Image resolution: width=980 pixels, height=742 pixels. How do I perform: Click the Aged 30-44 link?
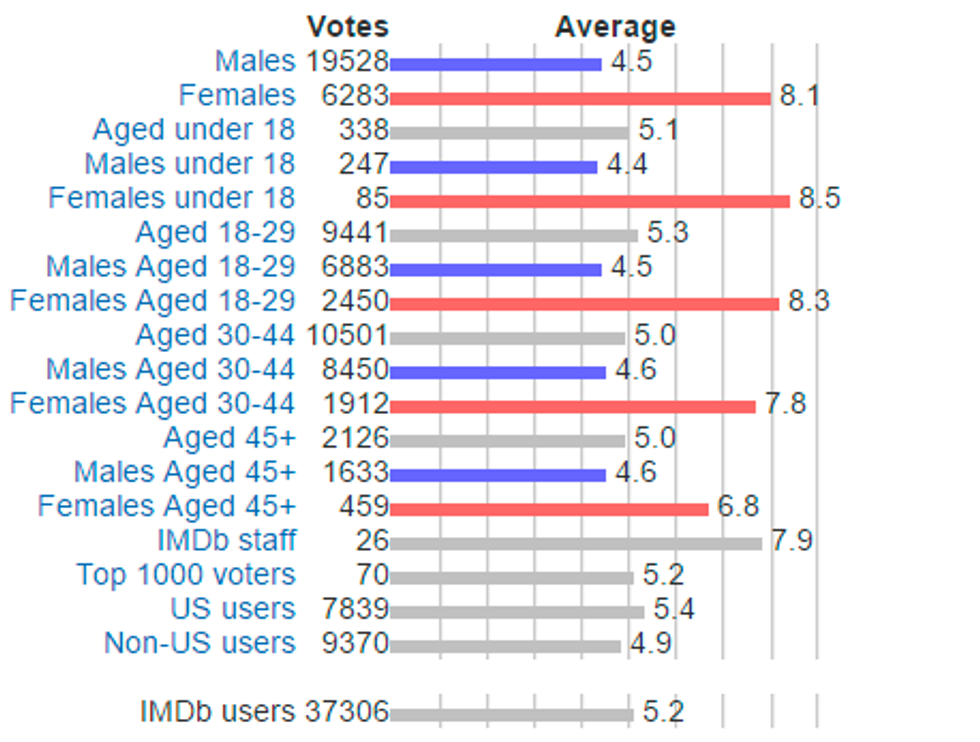click(215, 336)
